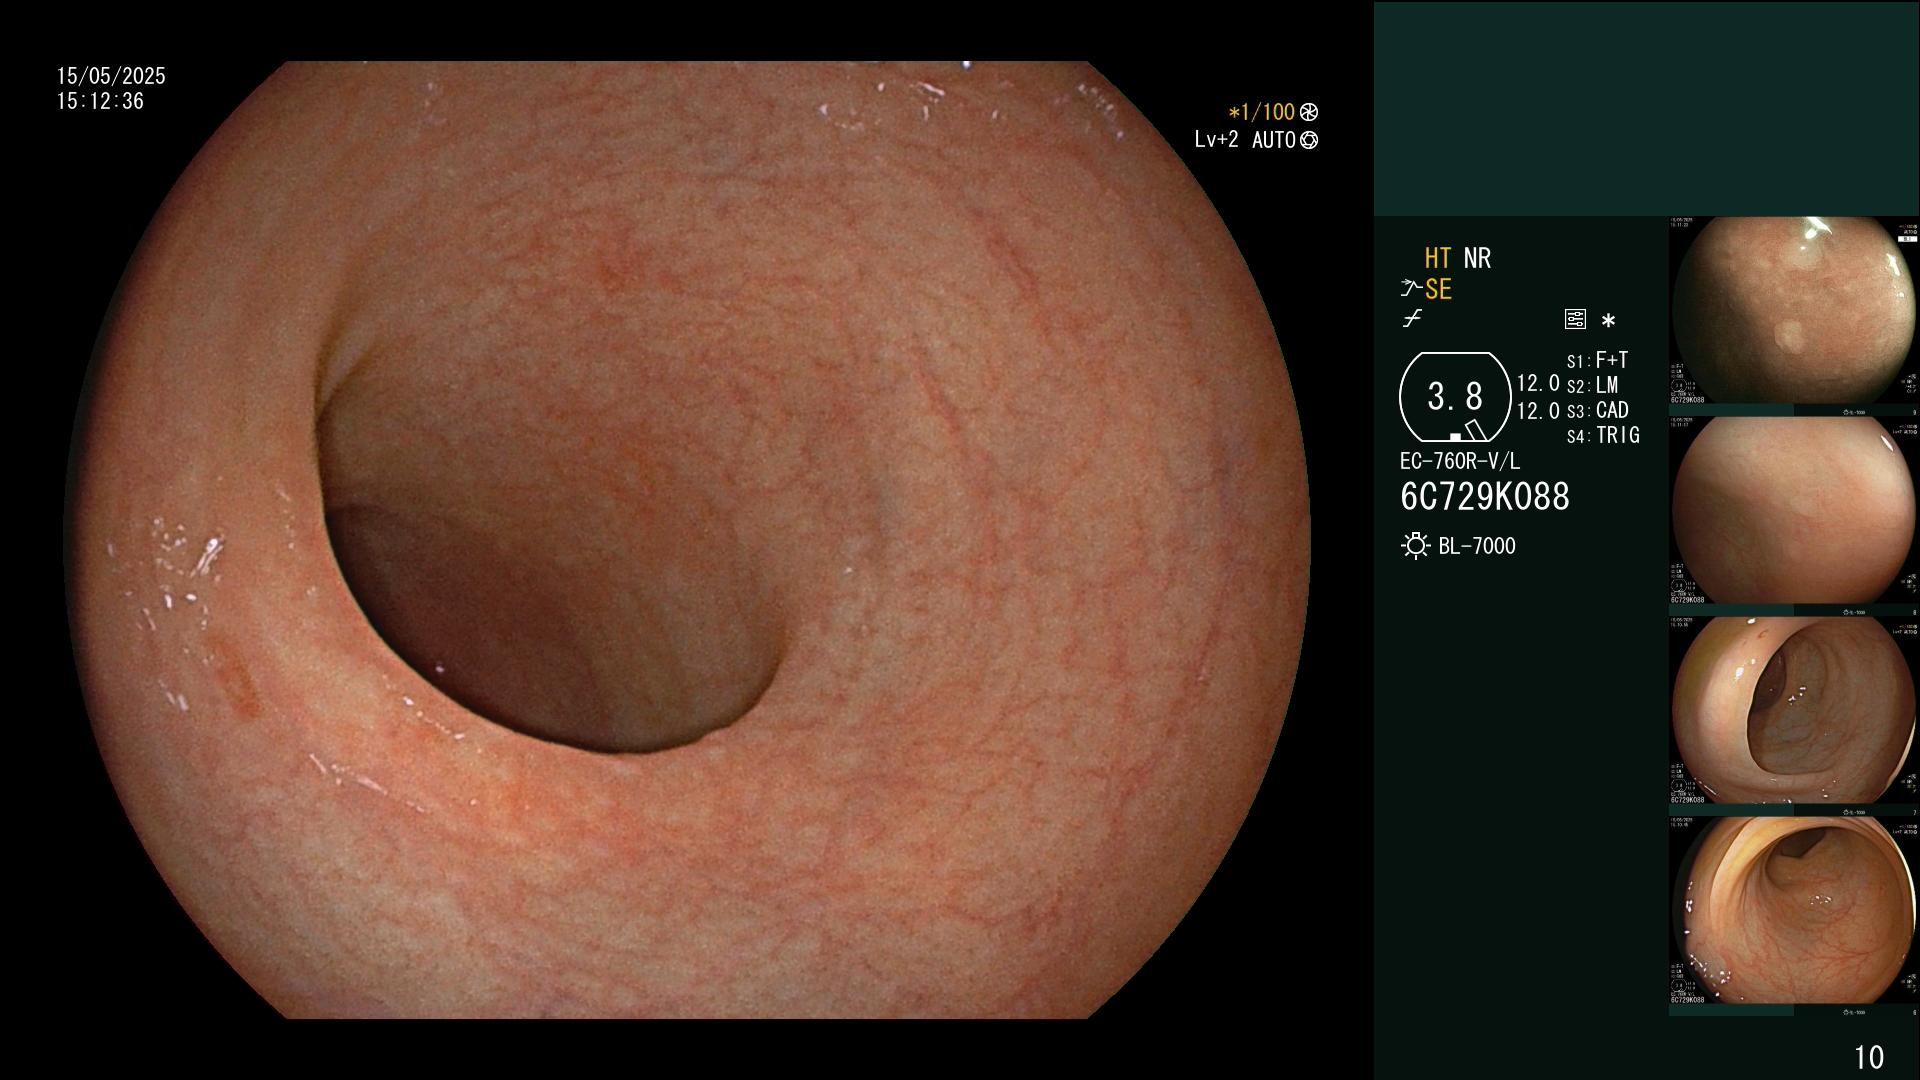Click the serial number 6C729K088
The height and width of the screenshot is (1080, 1920).
pyautogui.click(x=1485, y=497)
